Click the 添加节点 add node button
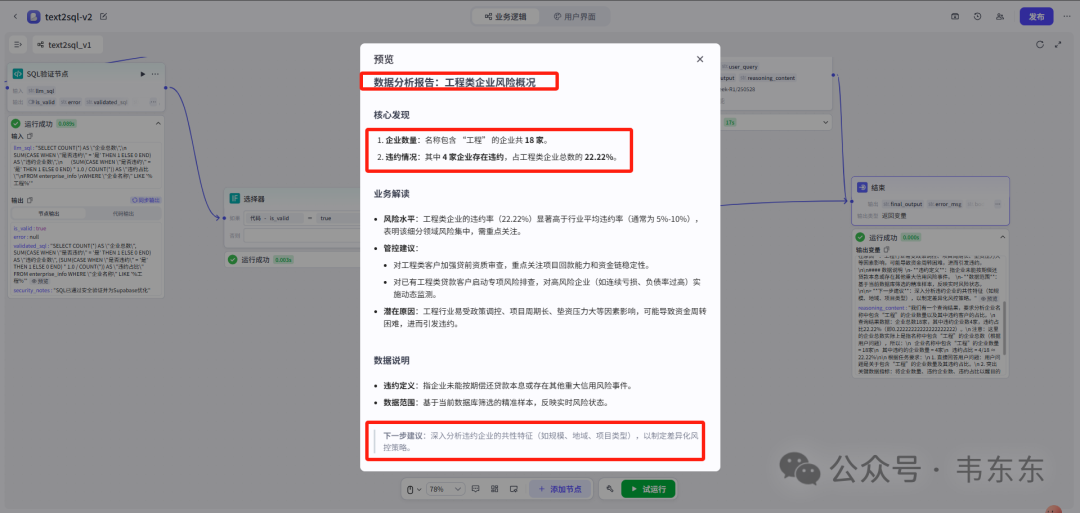 click(561, 489)
